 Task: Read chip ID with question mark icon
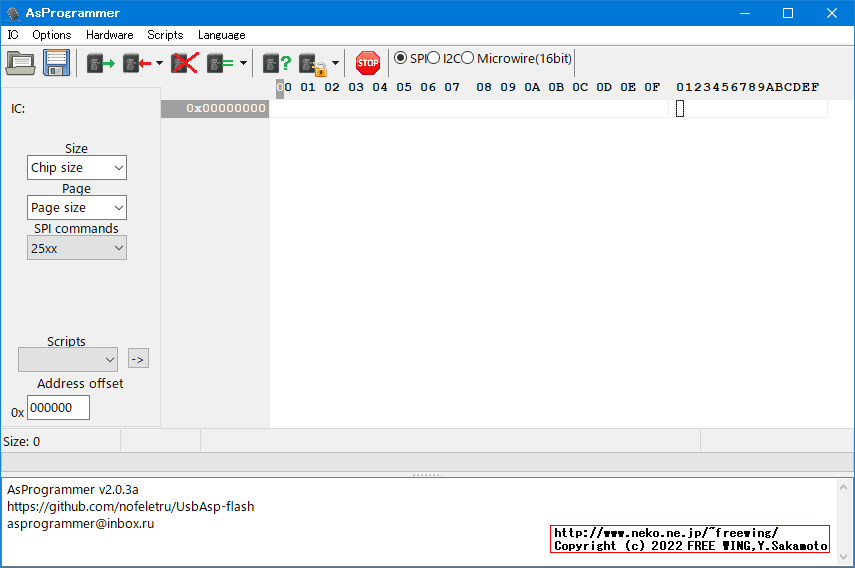(277, 63)
